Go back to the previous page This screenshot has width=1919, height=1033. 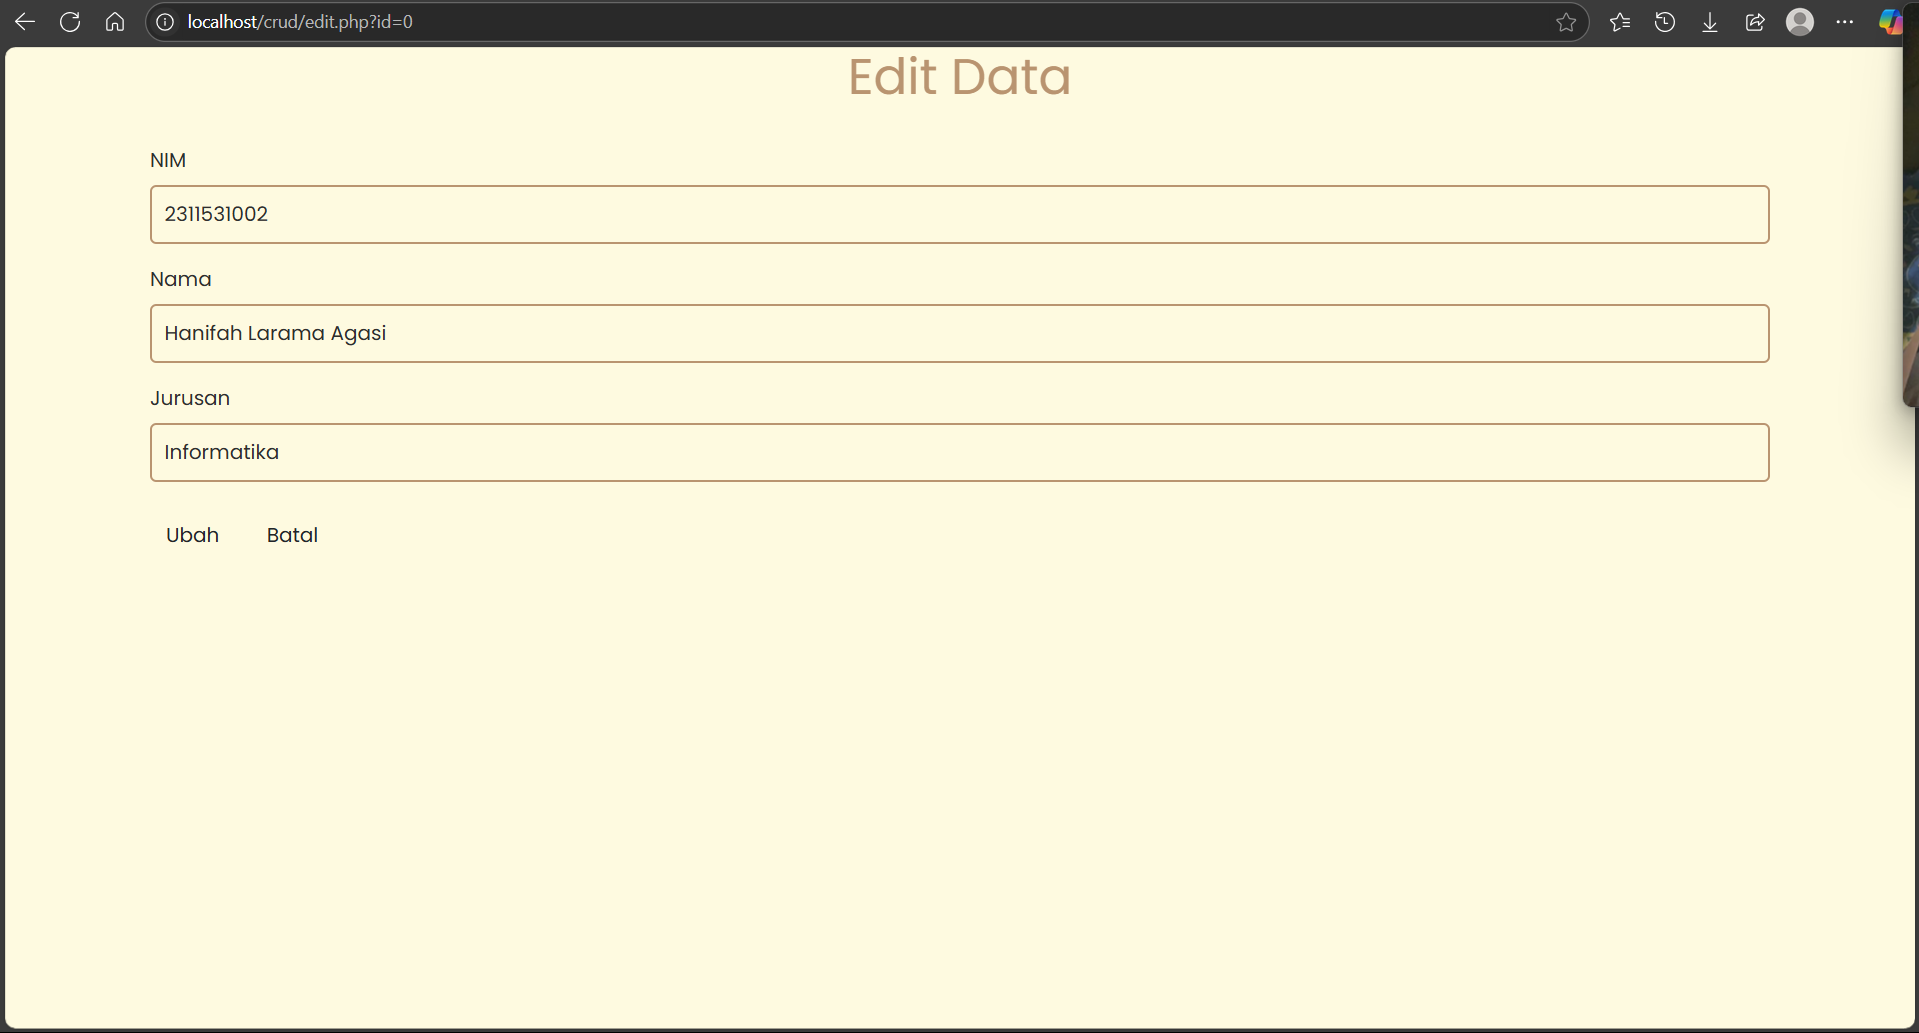(x=25, y=22)
